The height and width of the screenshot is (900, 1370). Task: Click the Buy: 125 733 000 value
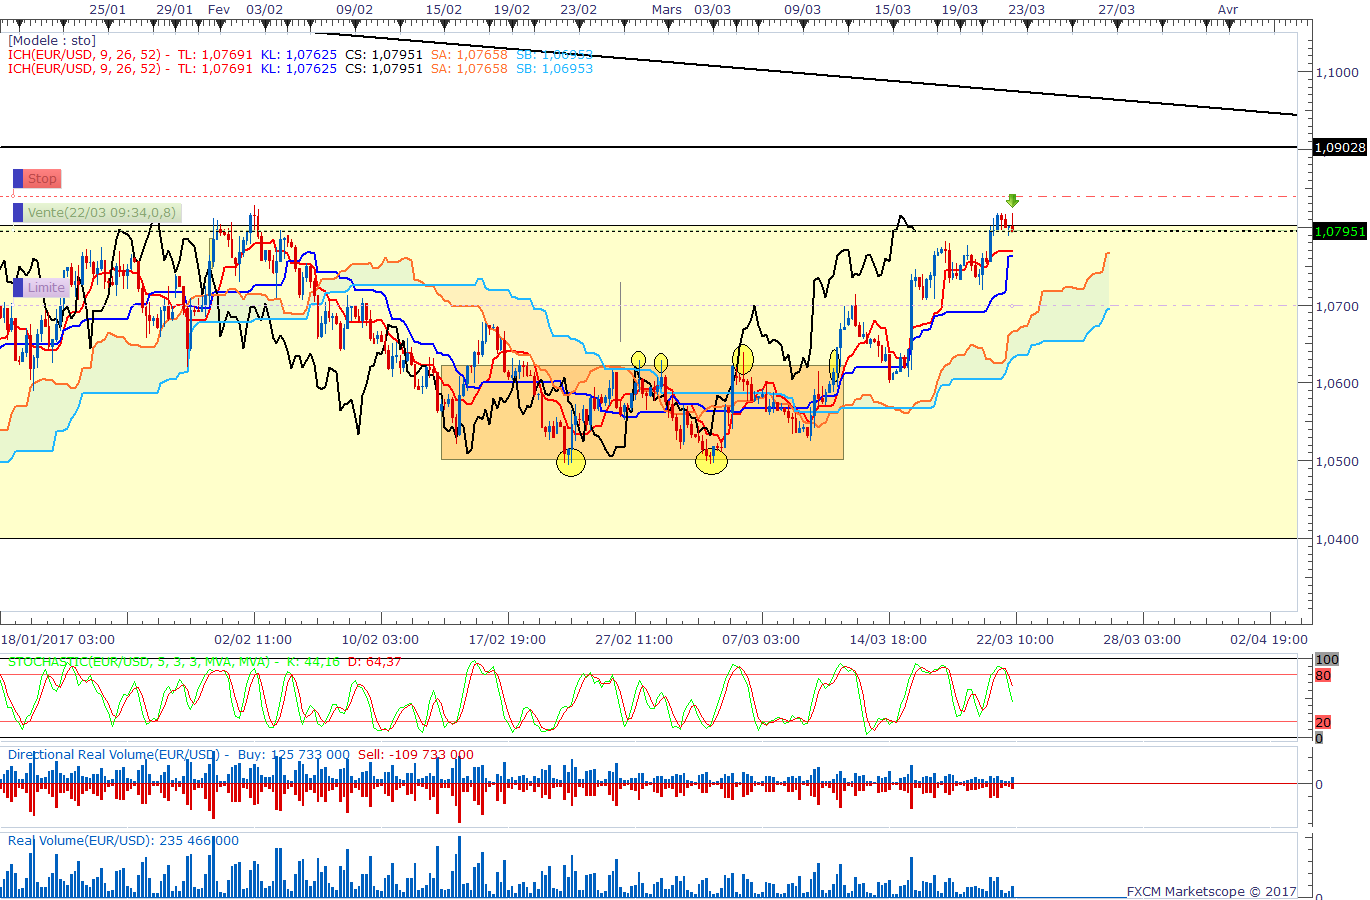(294, 755)
